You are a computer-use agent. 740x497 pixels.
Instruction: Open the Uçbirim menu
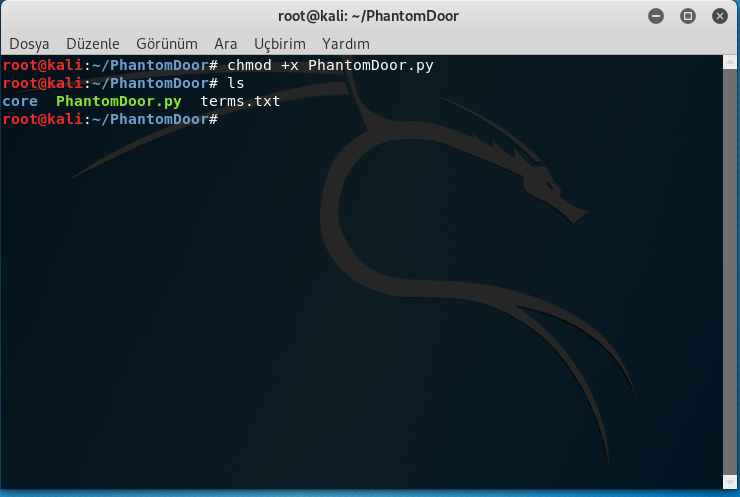pyautogui.click(x=279, y=44)
